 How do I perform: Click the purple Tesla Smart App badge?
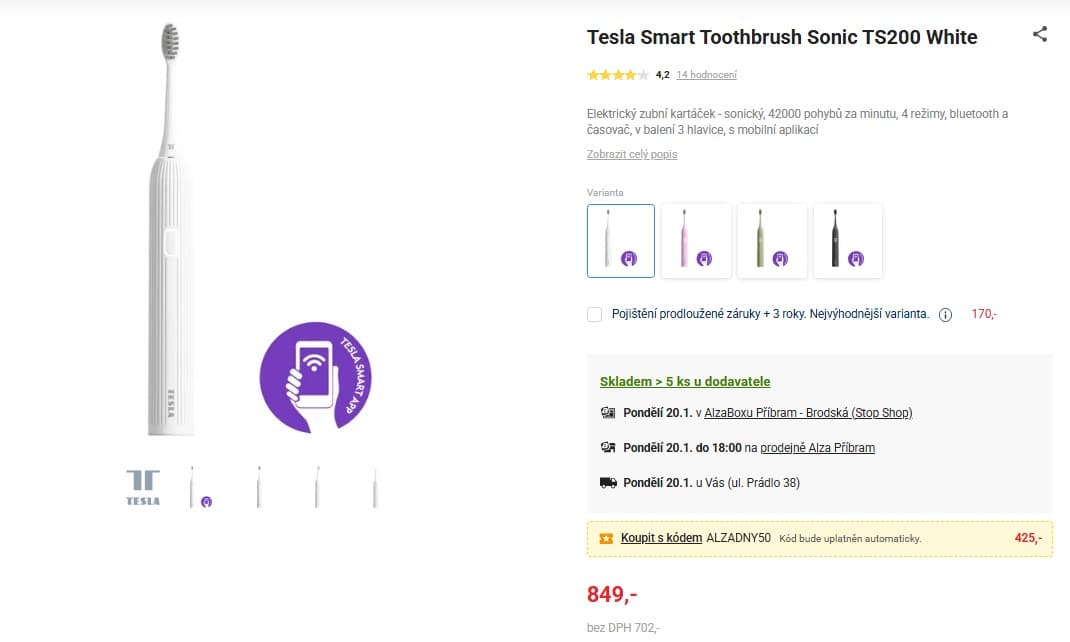pyautogui.click(x=315, y=377)
